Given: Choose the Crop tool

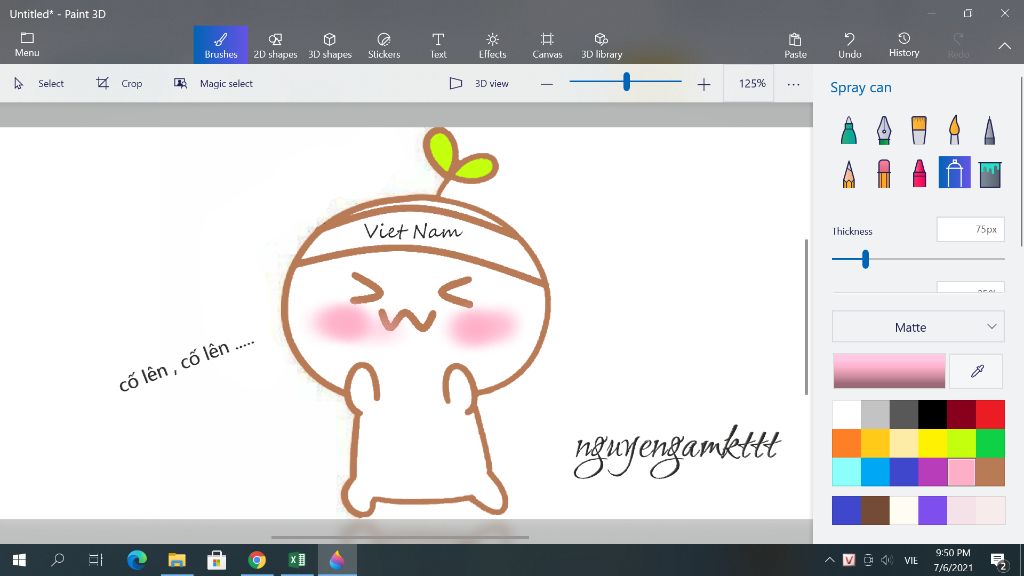Looking at the screenshot, I should (119, 84).
